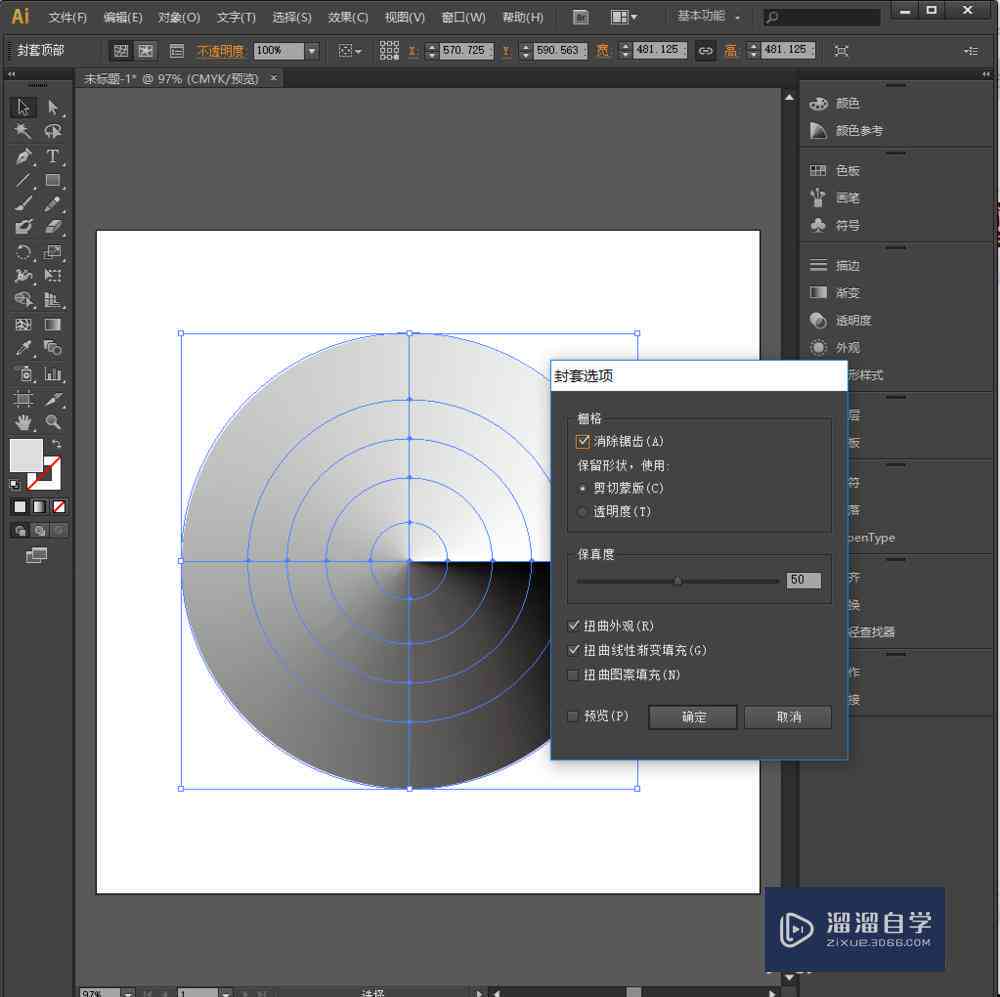Viewport: 1000px width, 997px height.
Task: Select the Gradient tool
Action: 52,325
